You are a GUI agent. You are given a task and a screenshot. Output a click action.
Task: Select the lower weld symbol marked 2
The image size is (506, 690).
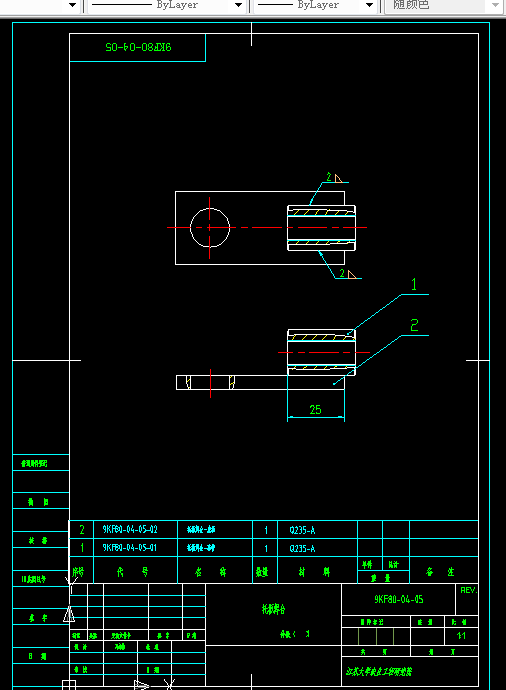coord(347,274)
